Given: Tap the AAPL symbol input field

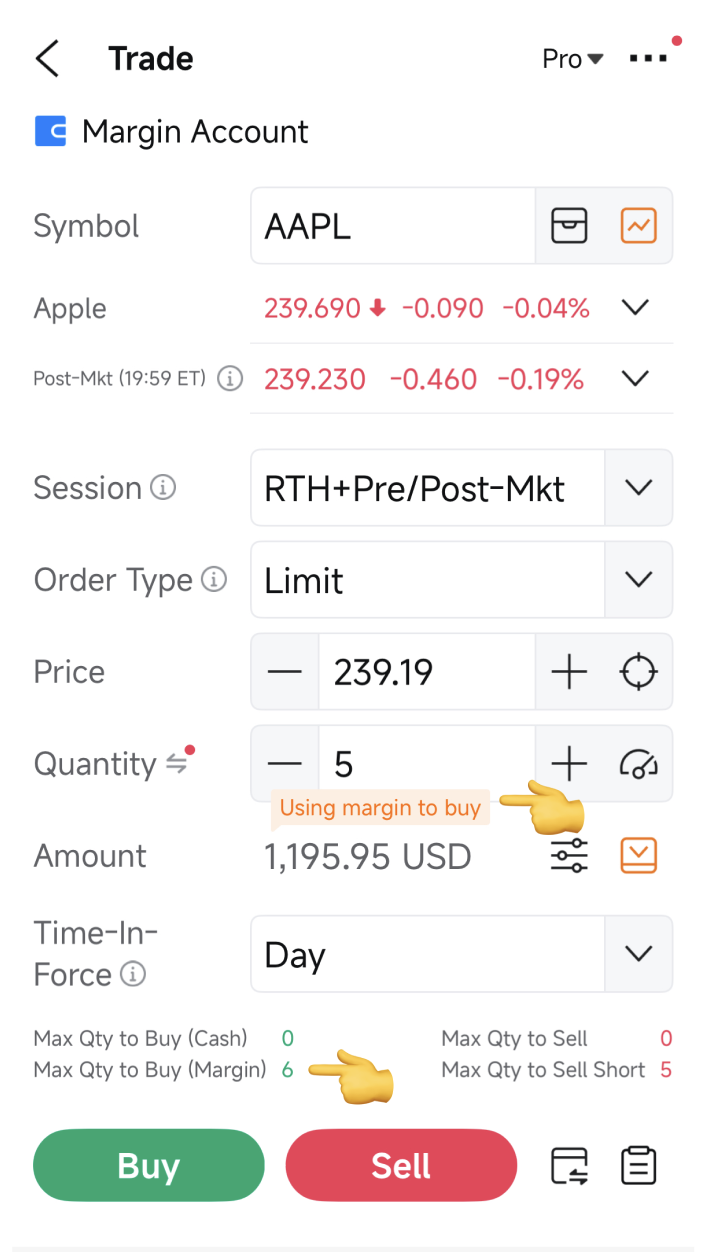Looking at the screenshot, I should click(392, 226).
